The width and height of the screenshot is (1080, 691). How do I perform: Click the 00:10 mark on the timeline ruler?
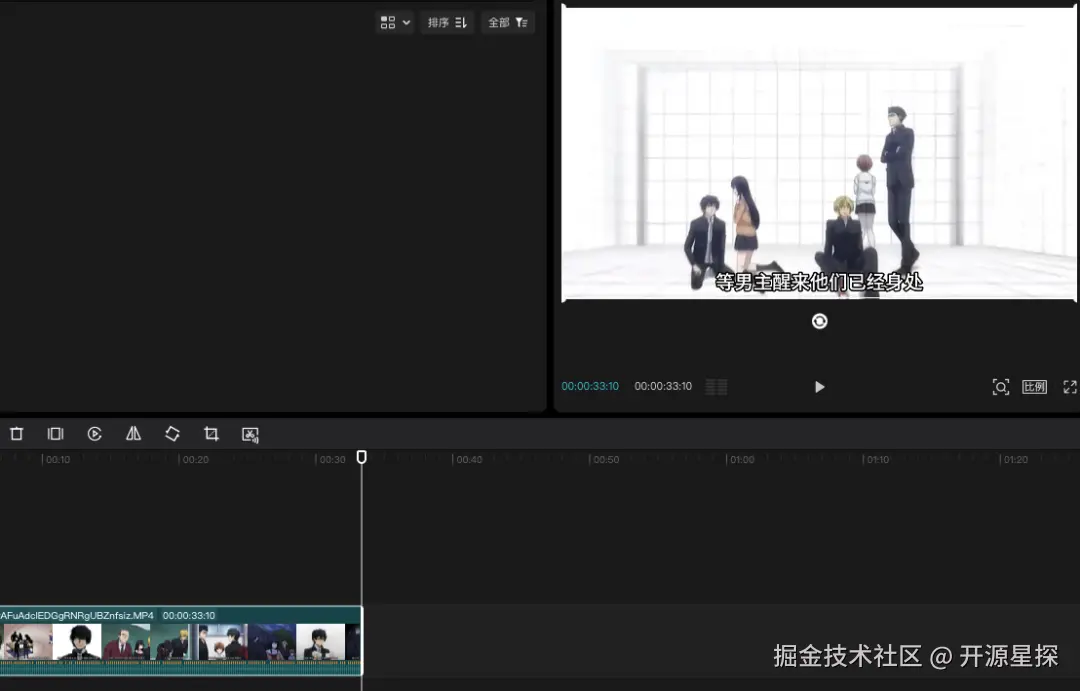pos(58,460)
